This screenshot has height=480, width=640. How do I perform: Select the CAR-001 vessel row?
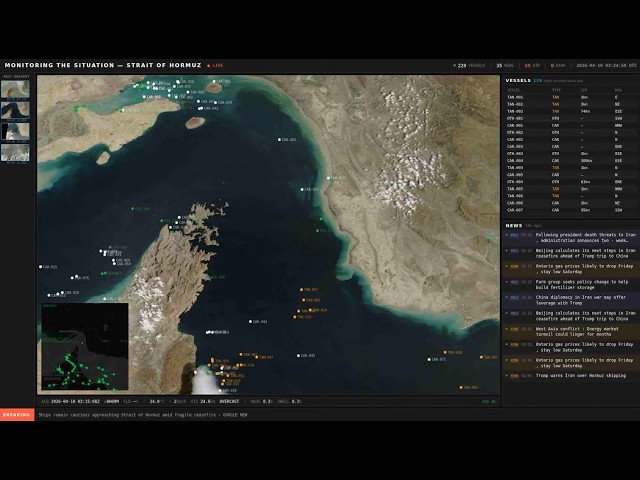[571, 126]
